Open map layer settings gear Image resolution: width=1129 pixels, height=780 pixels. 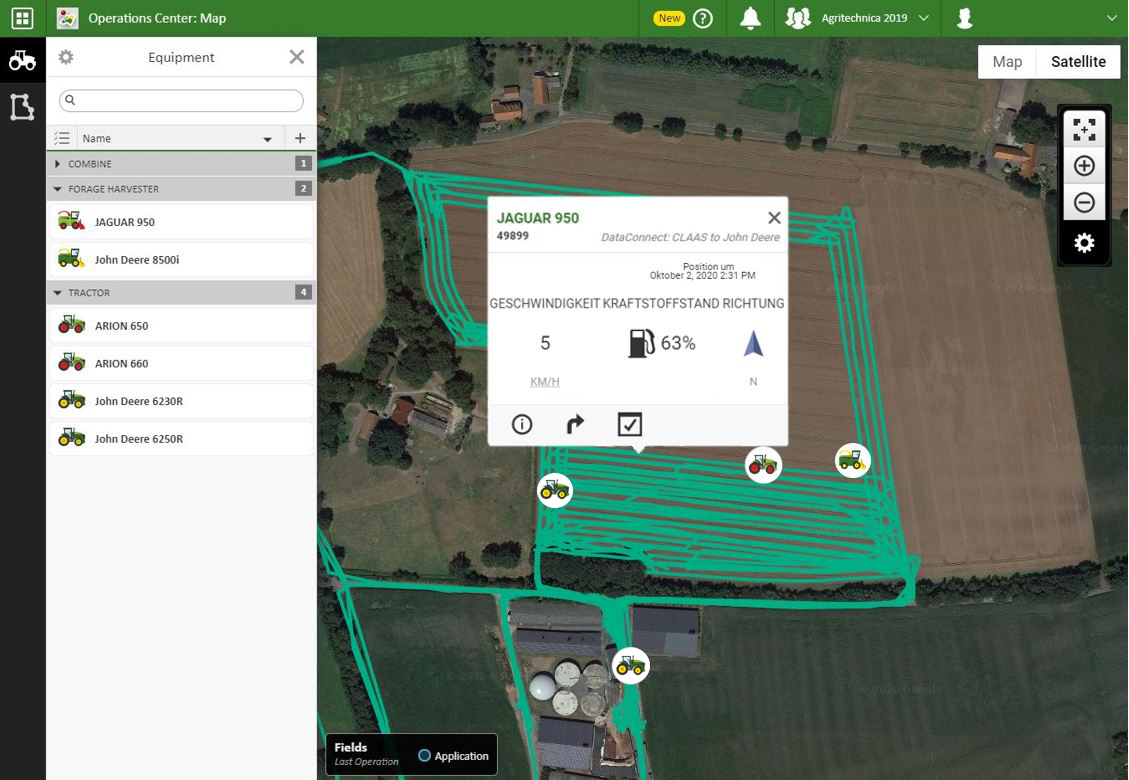tap(1084, 243)
